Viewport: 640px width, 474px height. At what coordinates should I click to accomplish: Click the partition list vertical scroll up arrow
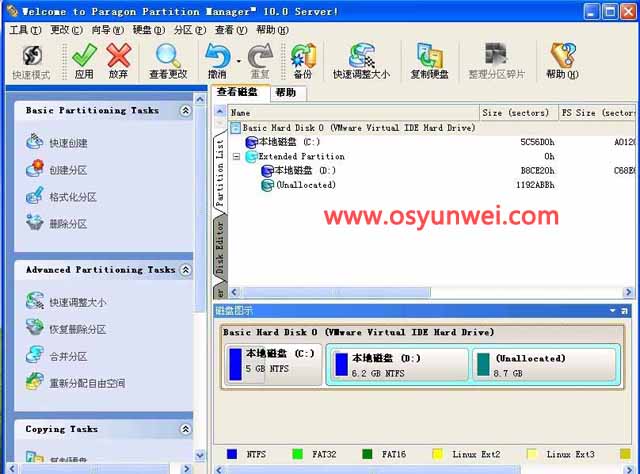coord(220,111)
